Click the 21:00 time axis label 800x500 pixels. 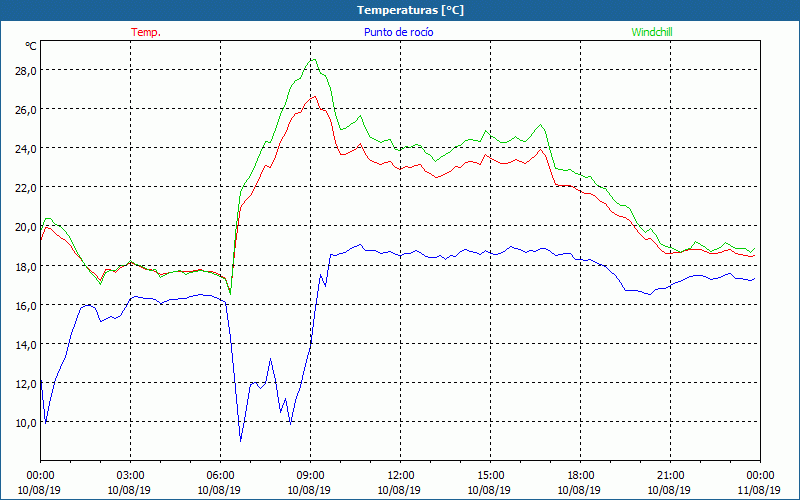(670, 476)
